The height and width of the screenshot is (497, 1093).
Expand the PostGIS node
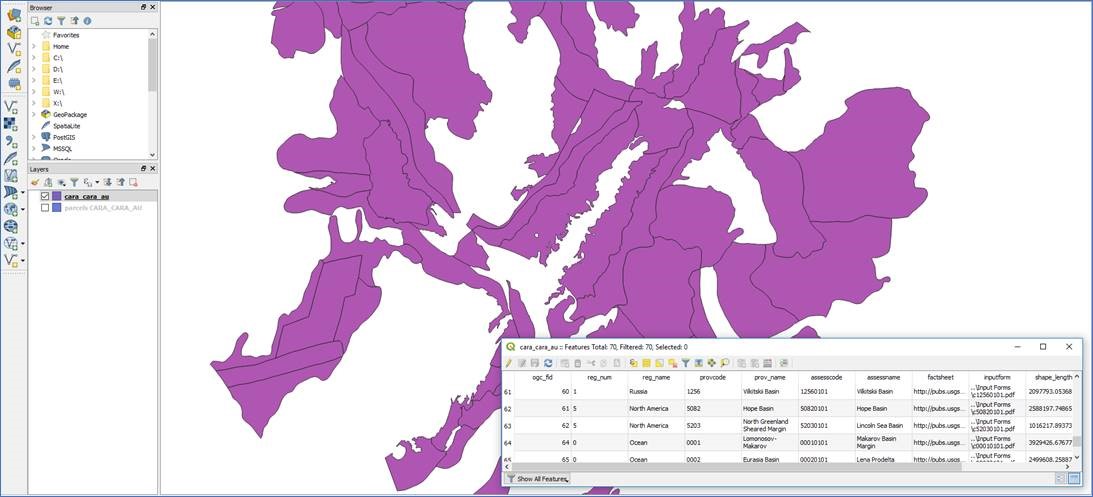33,137
